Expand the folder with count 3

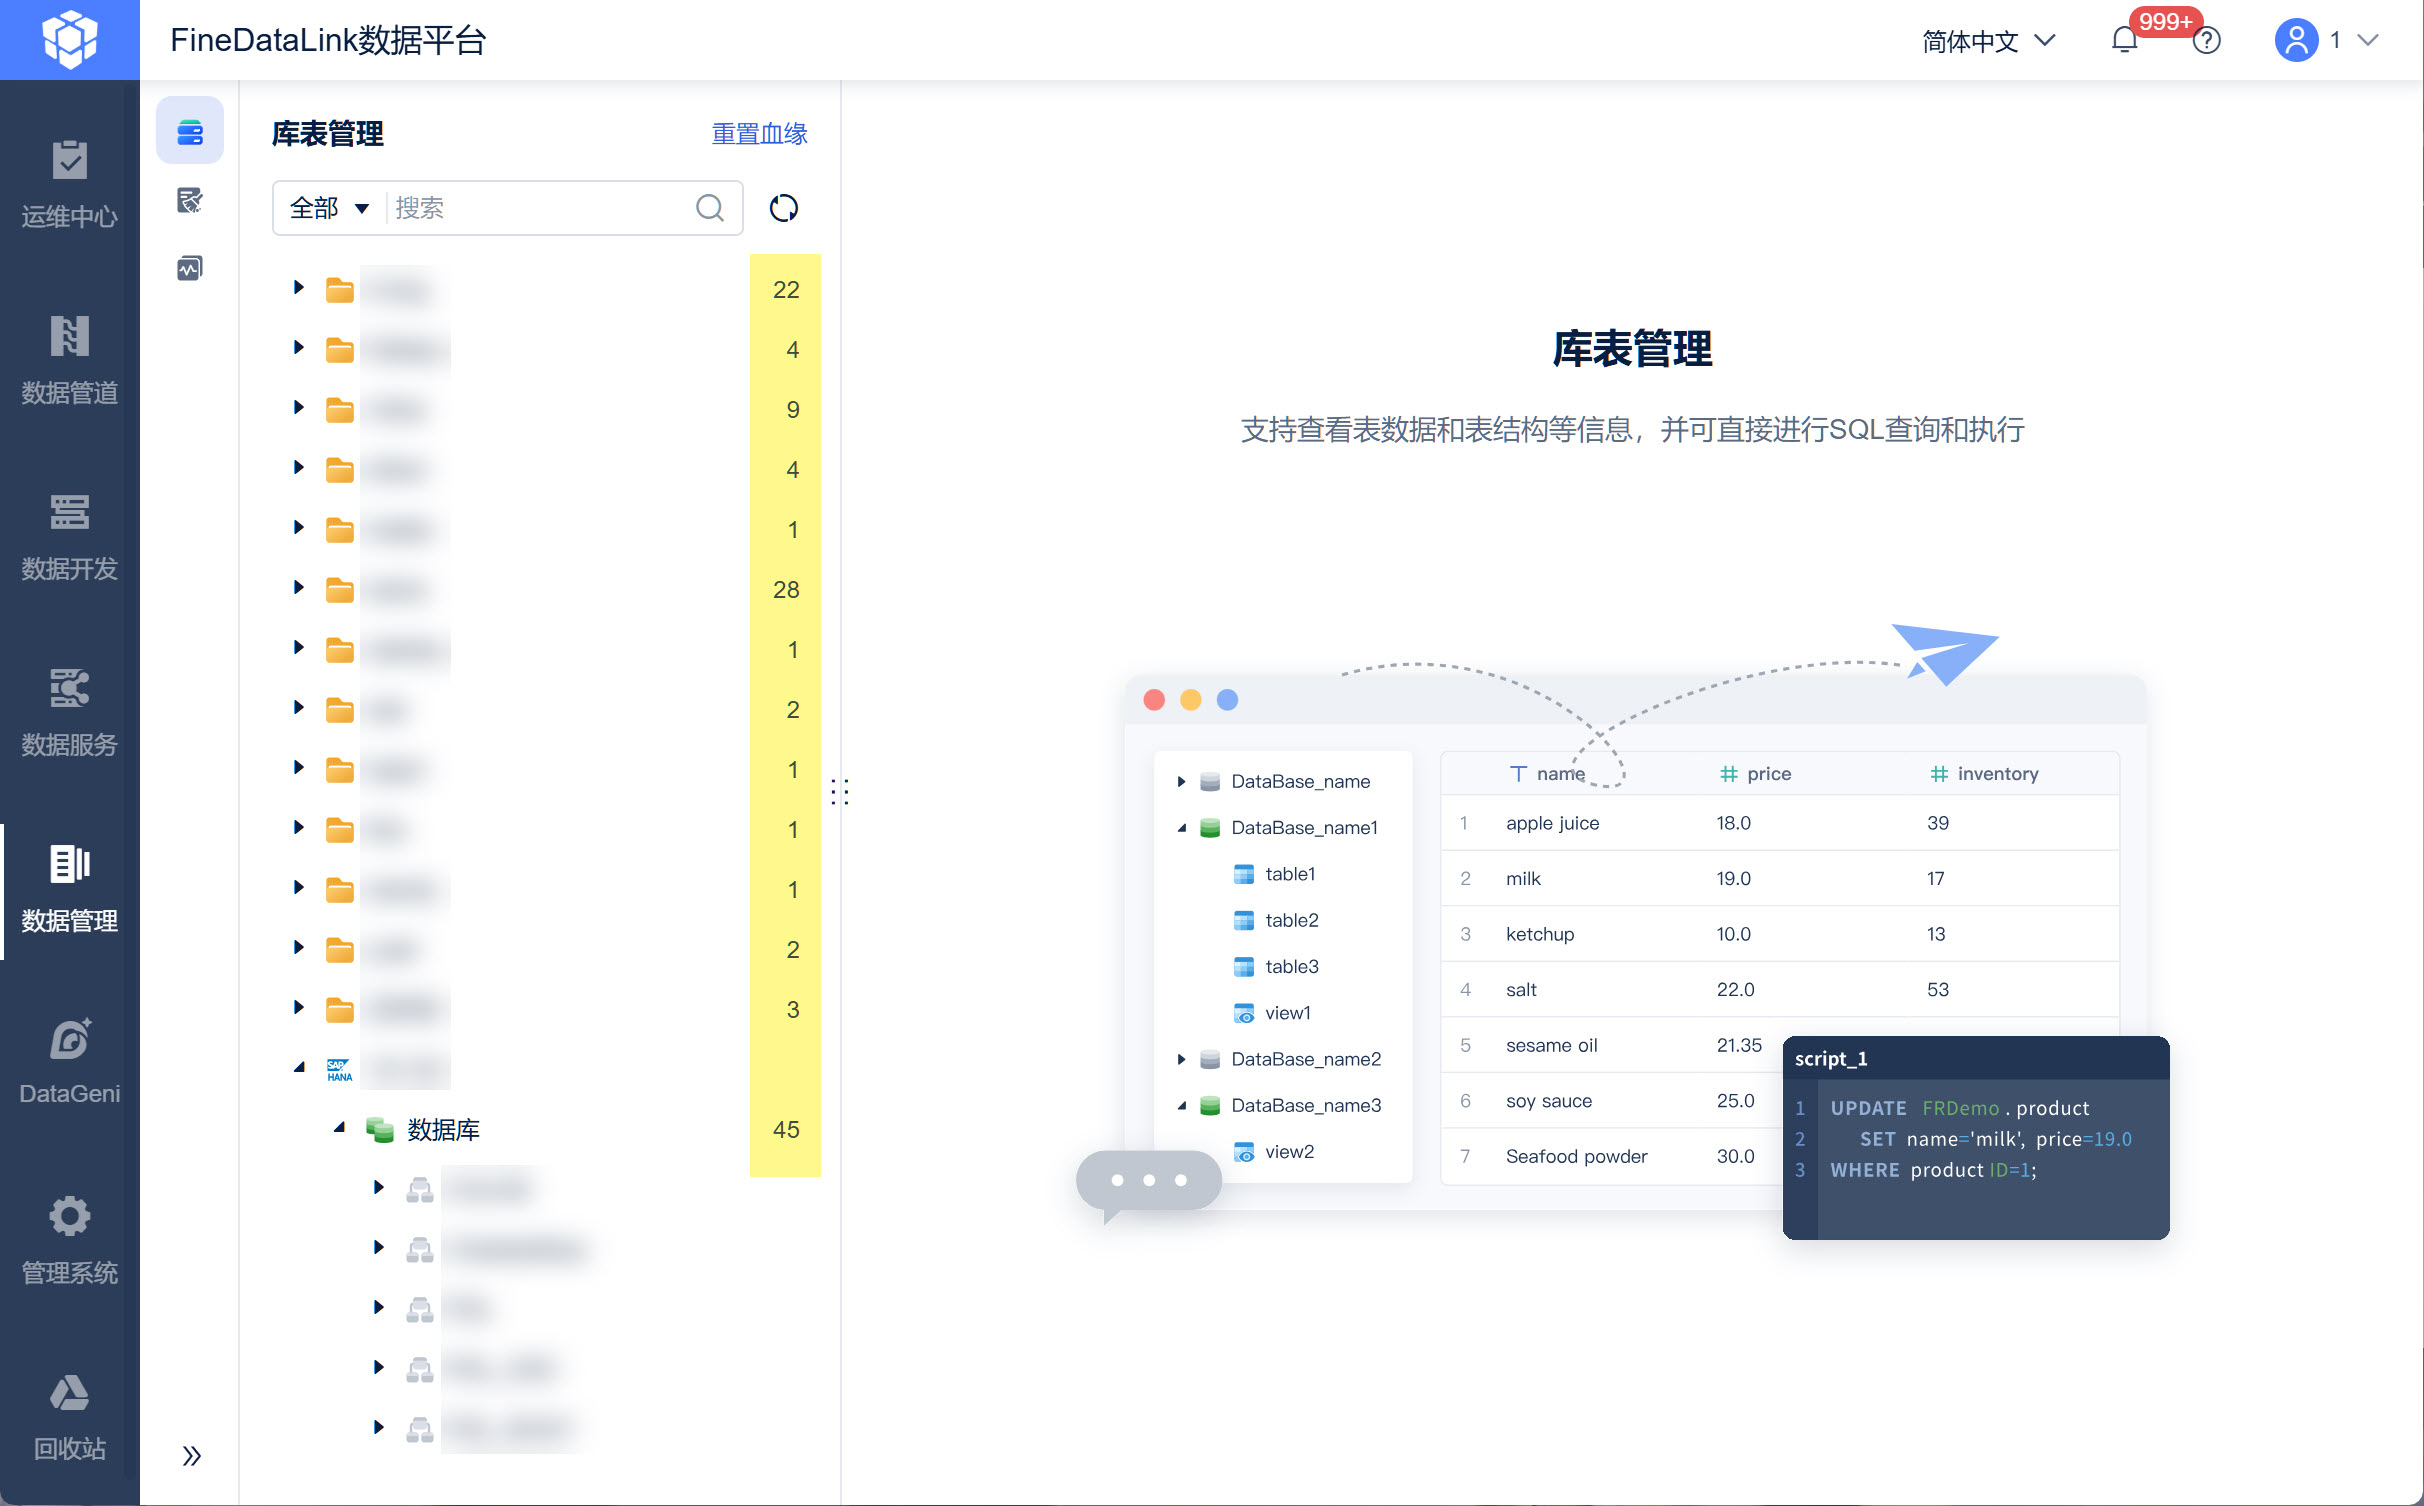pos(298,1008)
